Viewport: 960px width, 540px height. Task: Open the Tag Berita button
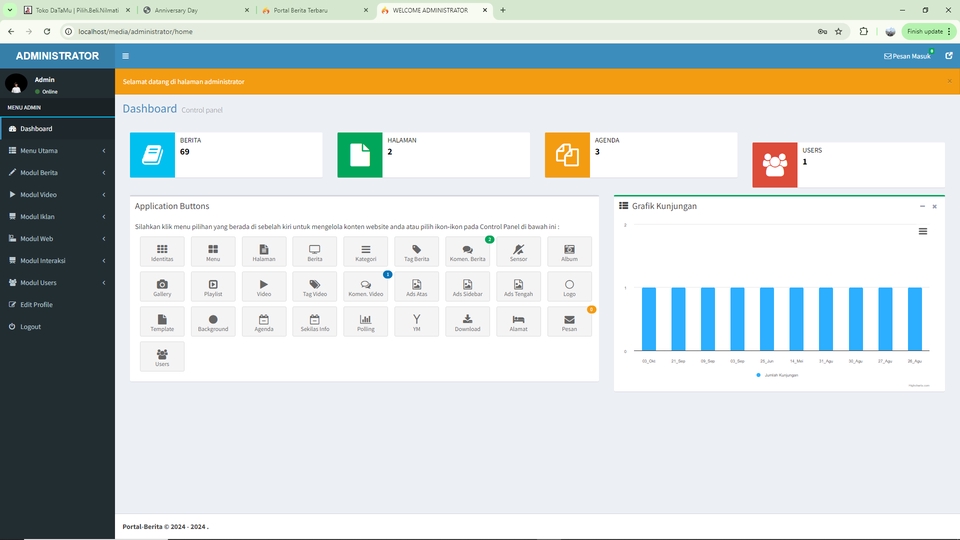coord(416,252)
